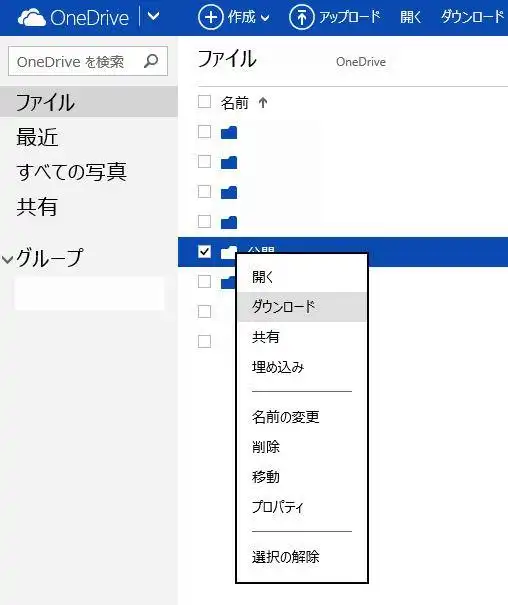The image size is (508, 605).
Task: Choose 開く in the context menu
Action: tap(302, 277)
